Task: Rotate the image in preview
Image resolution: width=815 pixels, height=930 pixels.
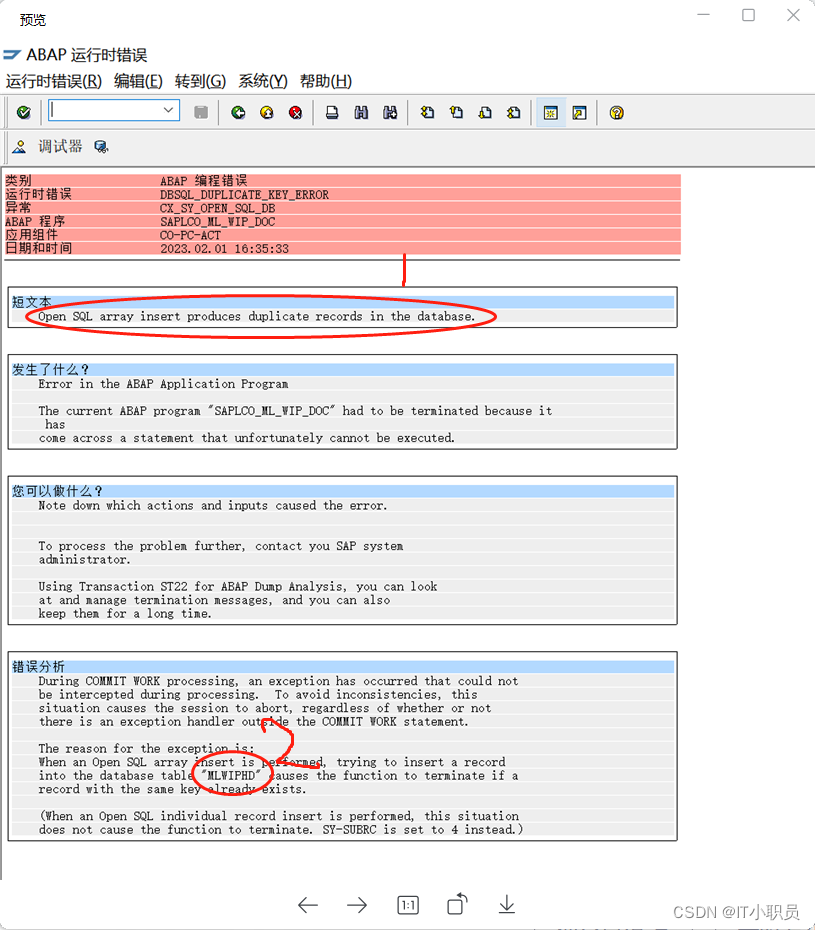Action: tap(457, 904)
